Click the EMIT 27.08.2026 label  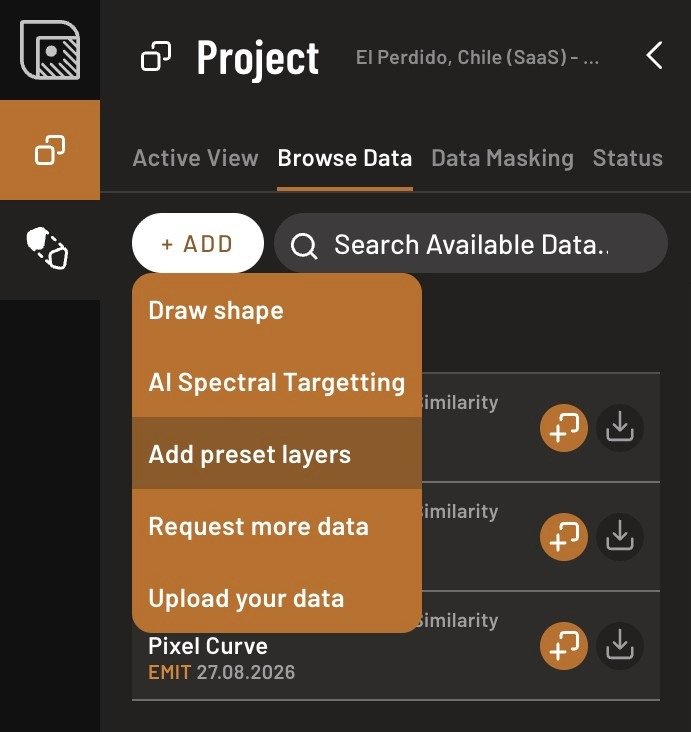(221, 672)
